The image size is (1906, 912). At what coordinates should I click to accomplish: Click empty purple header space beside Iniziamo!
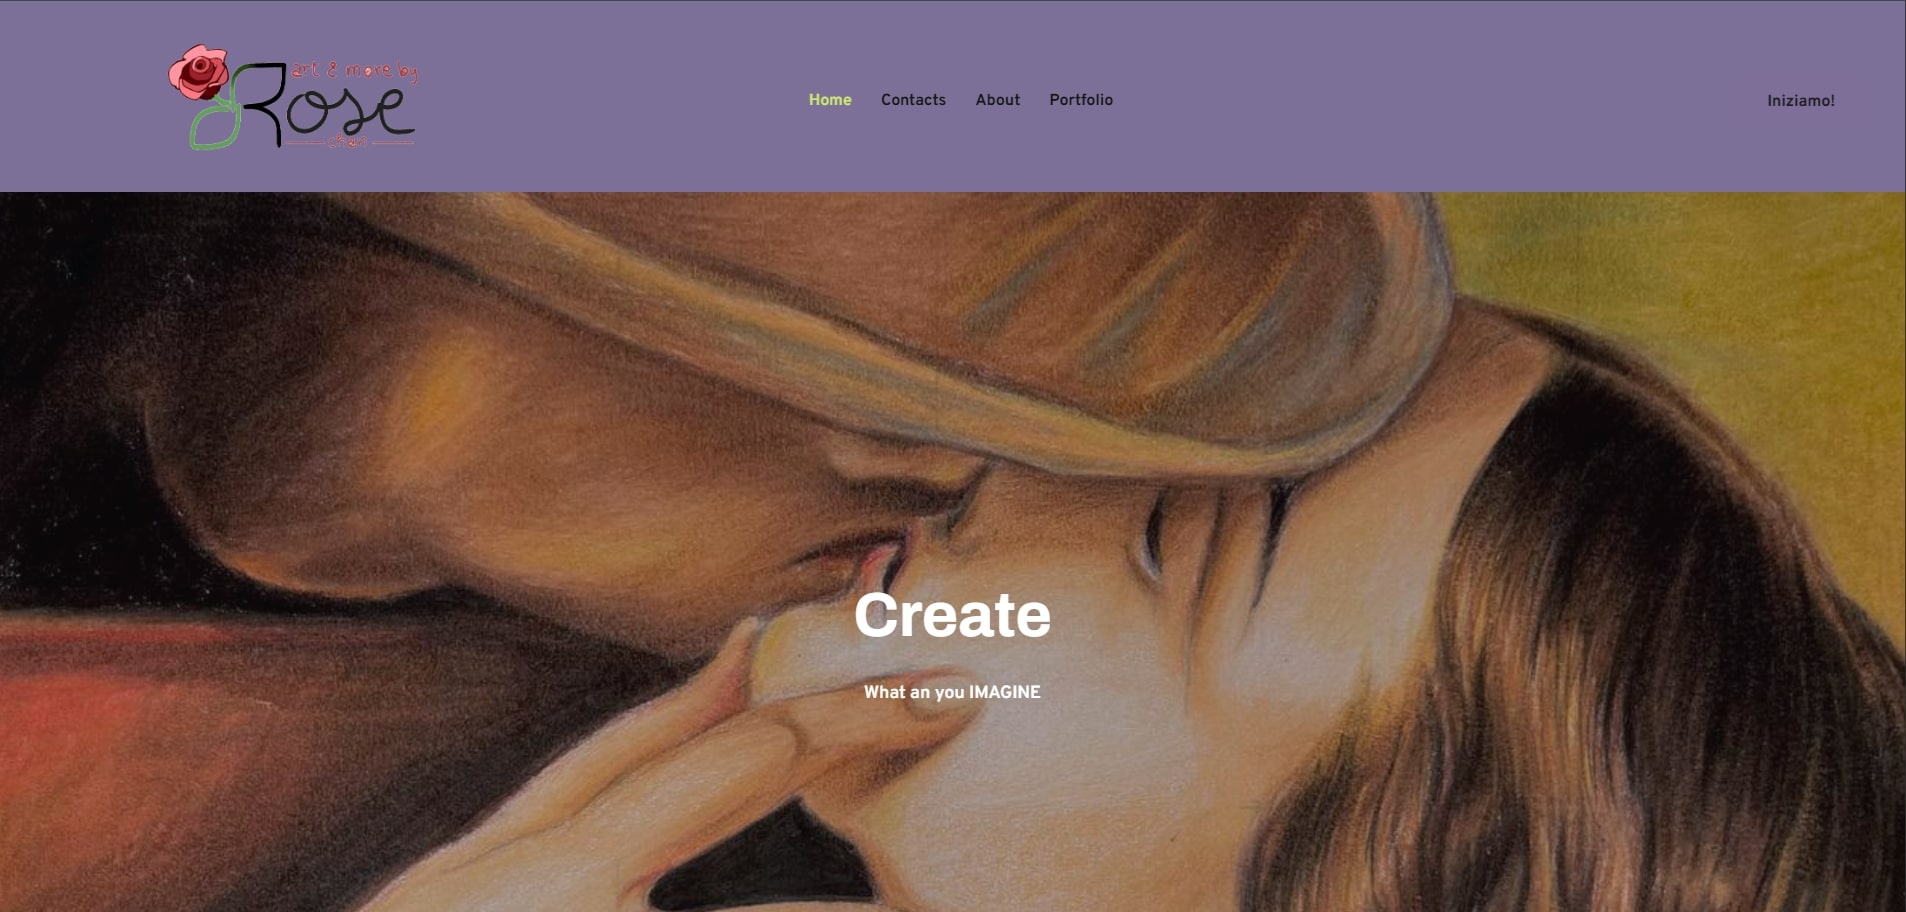(x=1500, y=100)
